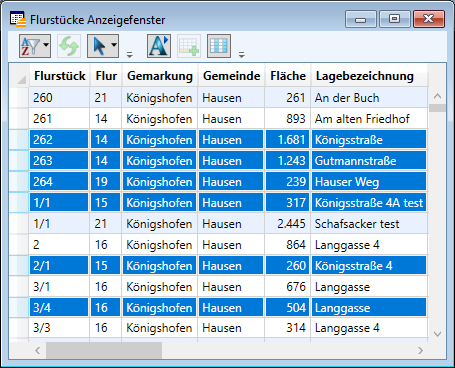
Task: Click the green refresh arrows icon
Action: [69, 46]
